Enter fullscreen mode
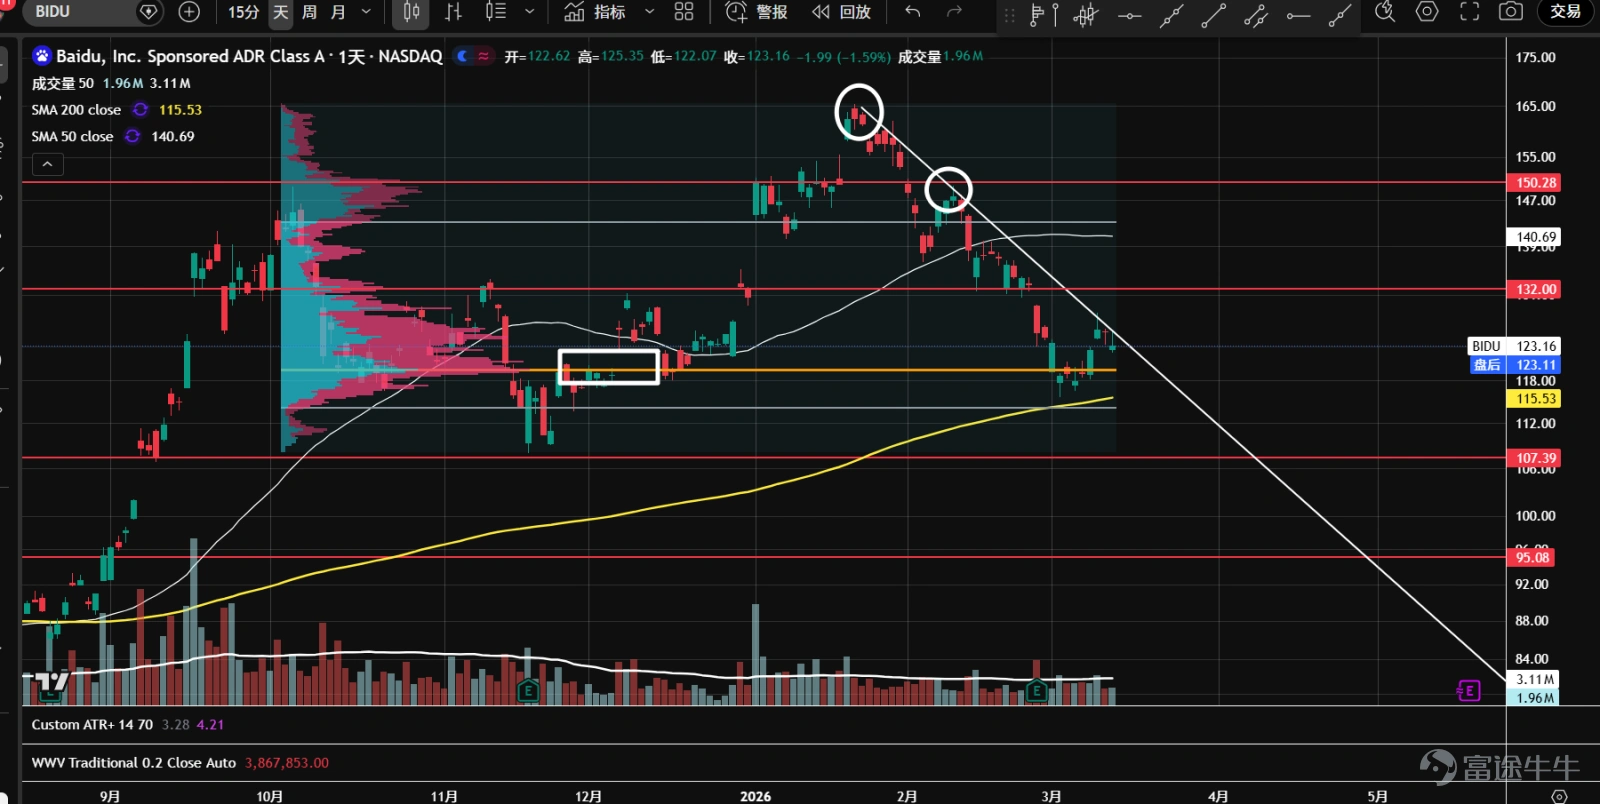 (1469, 12)
